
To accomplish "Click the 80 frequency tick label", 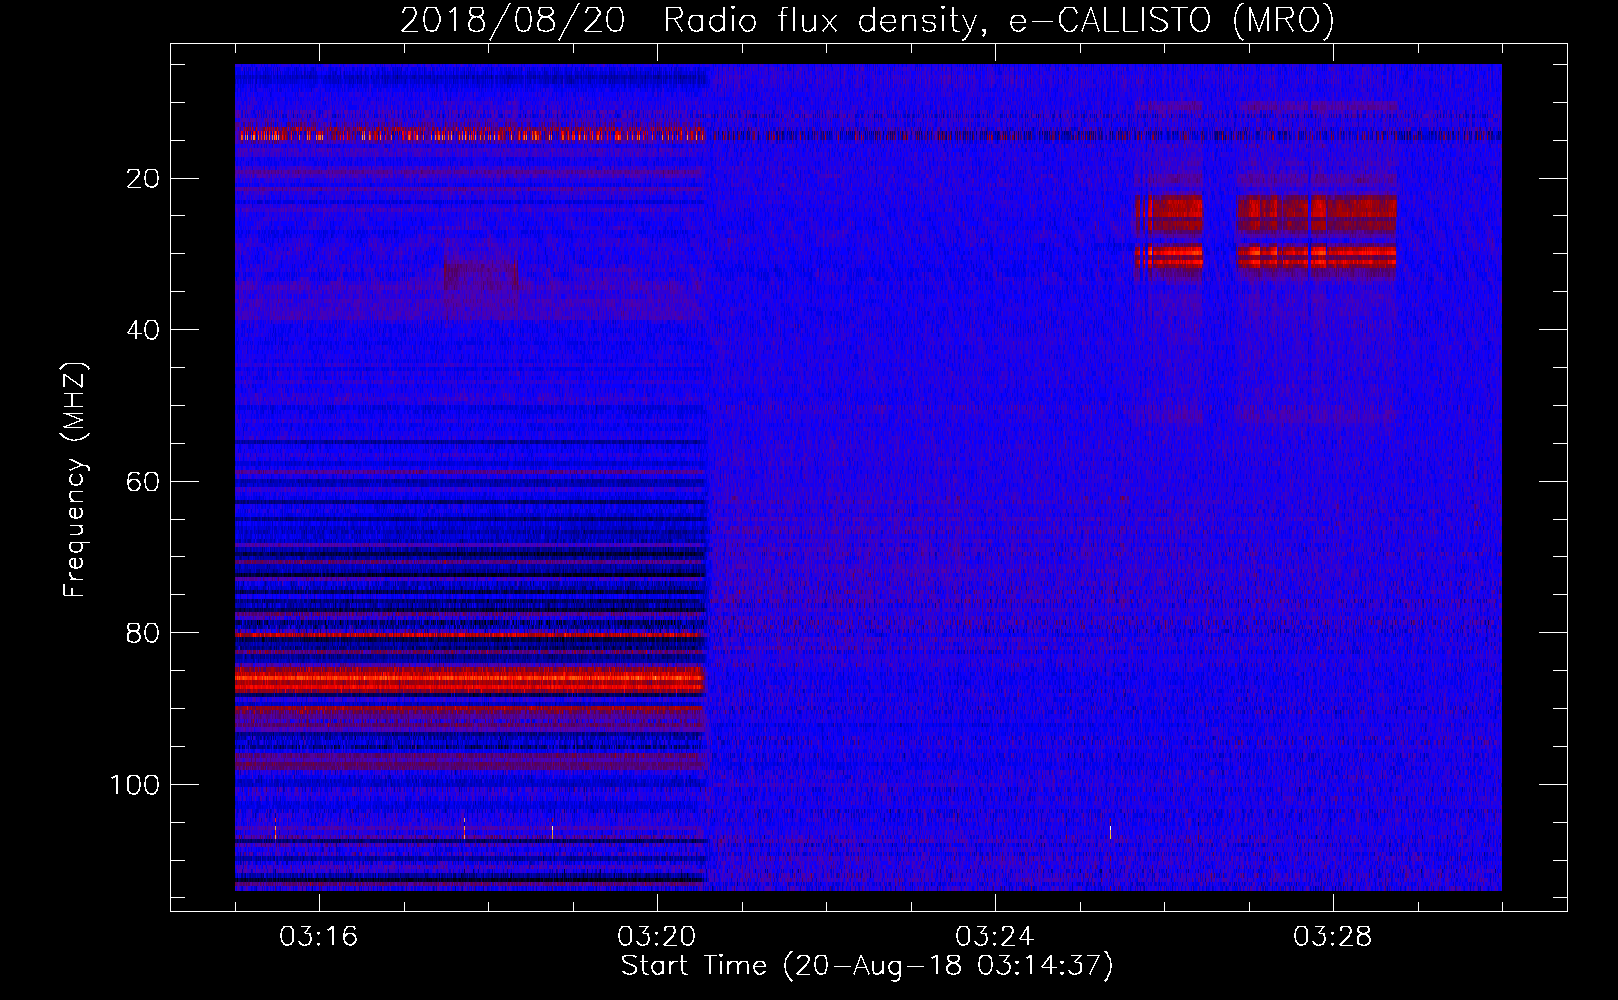I will (144, 633).
